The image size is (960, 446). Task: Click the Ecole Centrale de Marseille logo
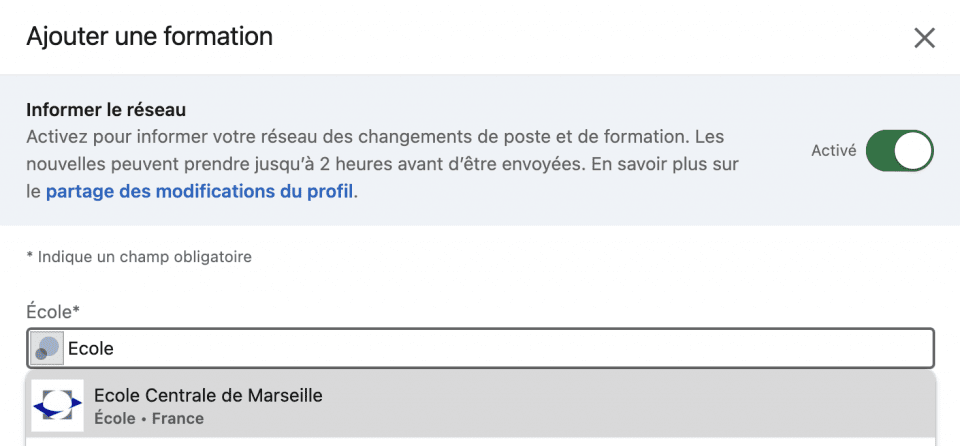click(x=58, y=406)
